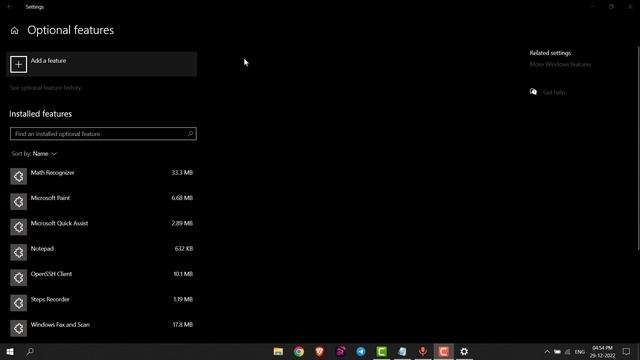Click the network icon in system tray
This screenshot has height=360, width=640.
click(568, 352)
